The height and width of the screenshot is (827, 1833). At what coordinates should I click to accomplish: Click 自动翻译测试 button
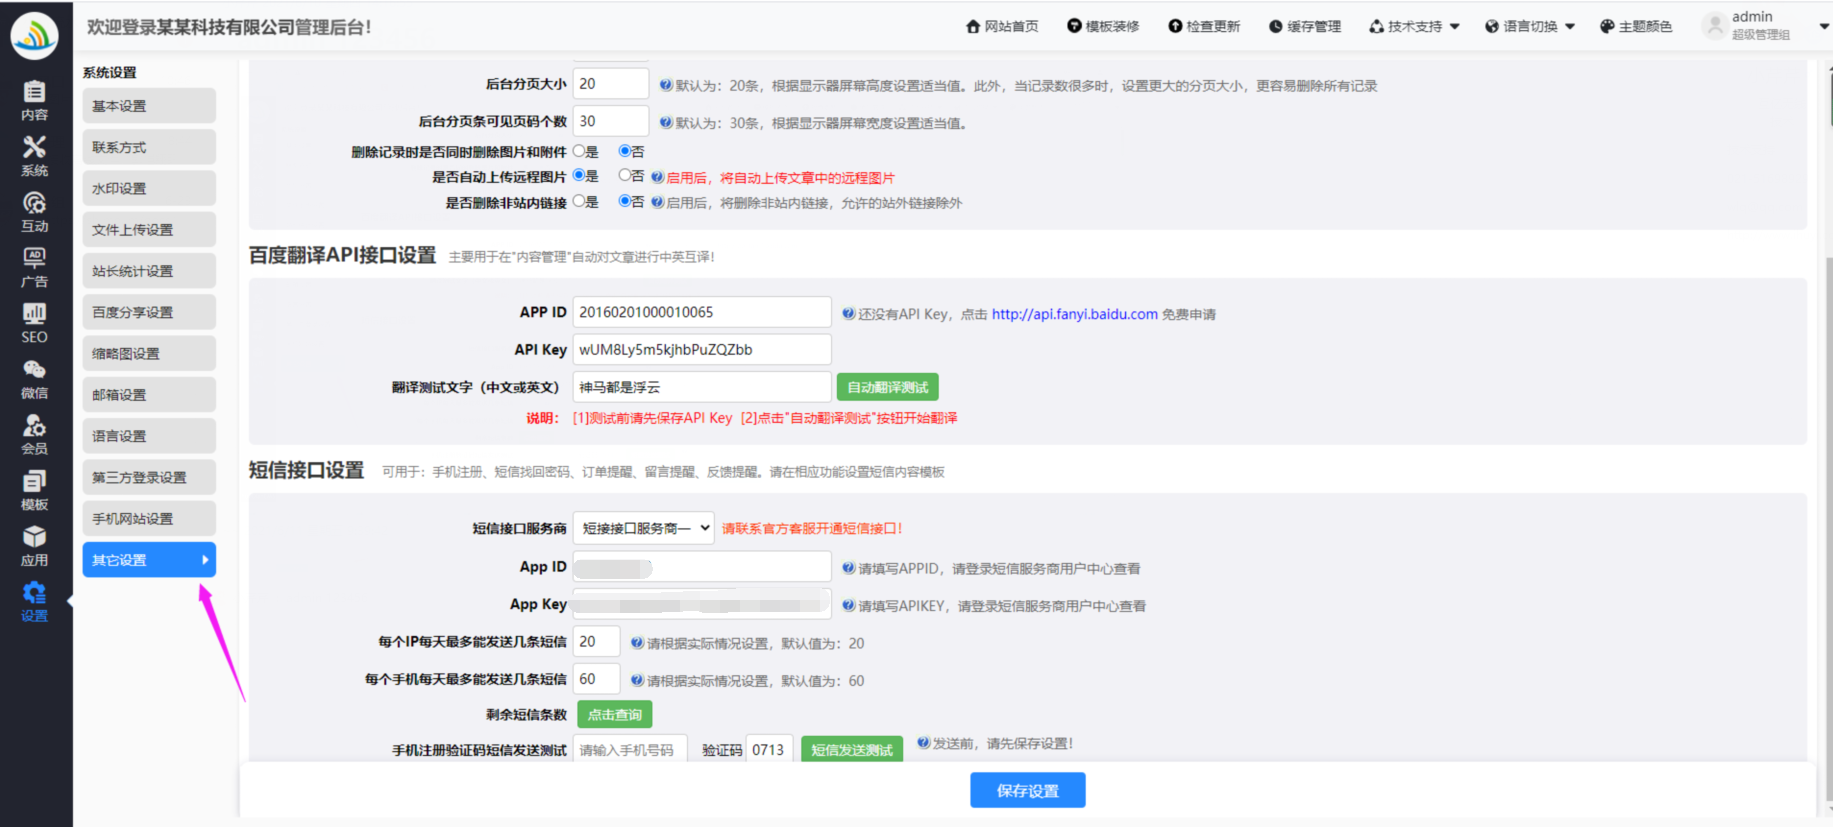(x=887, y=387)
